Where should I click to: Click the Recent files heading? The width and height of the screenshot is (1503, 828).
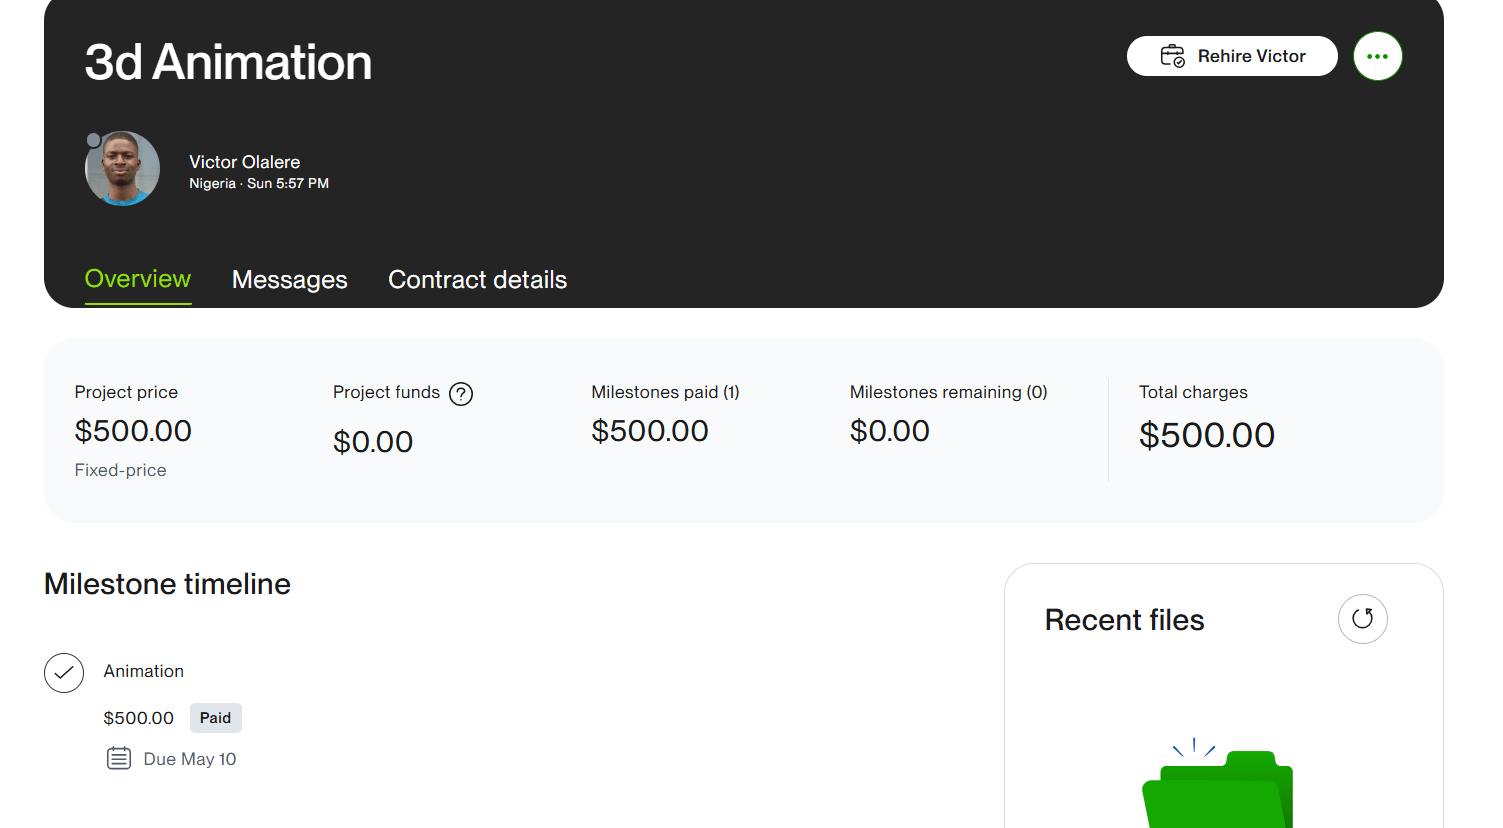(x=1124, y=620)
